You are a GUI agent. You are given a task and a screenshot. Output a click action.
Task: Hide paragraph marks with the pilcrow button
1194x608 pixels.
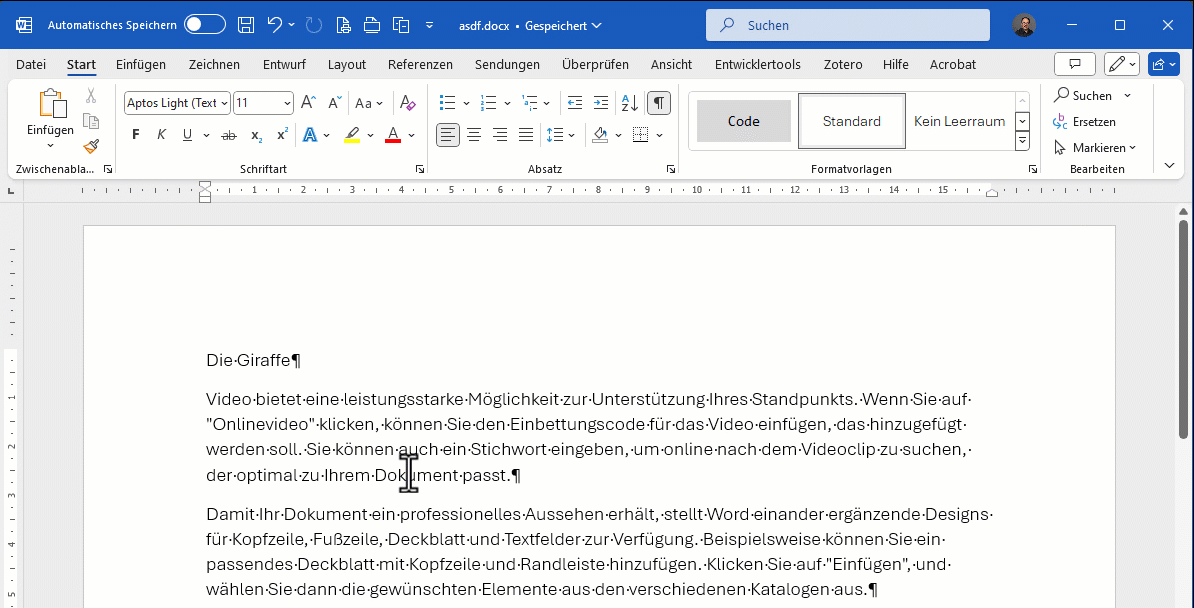(x=659, y=103)
